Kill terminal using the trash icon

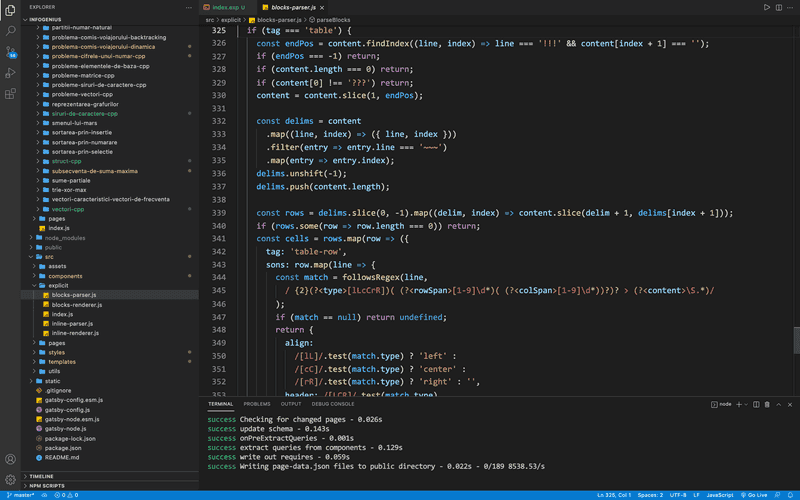coord(766,404)
